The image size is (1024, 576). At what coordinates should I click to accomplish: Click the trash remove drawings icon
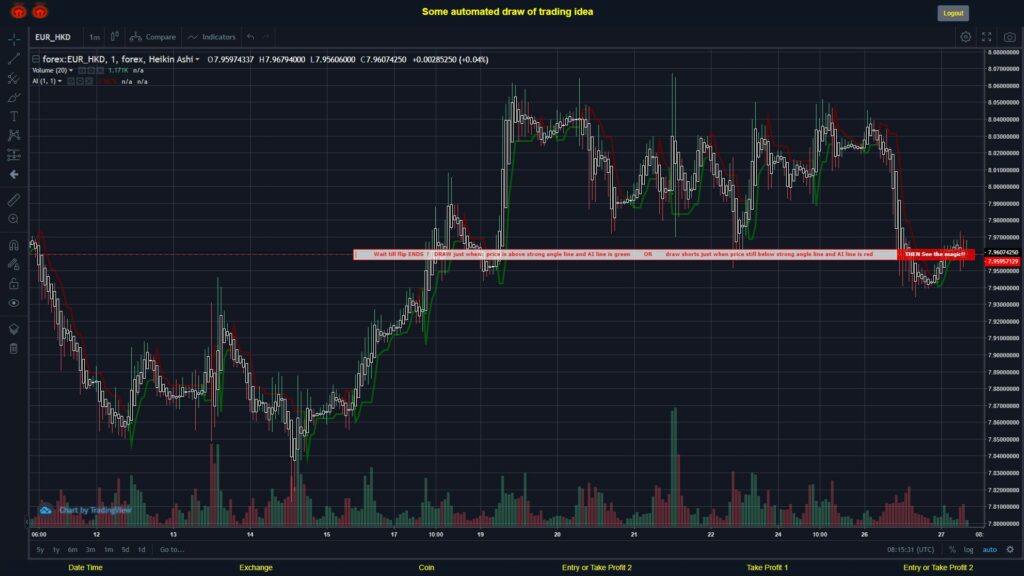click(x=14, y=348)
